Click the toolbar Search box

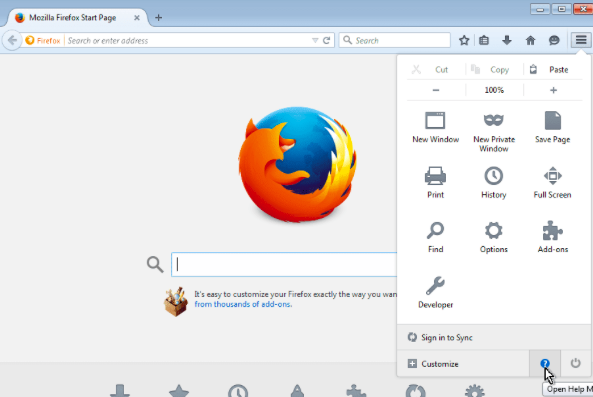(x=394, y=40)
